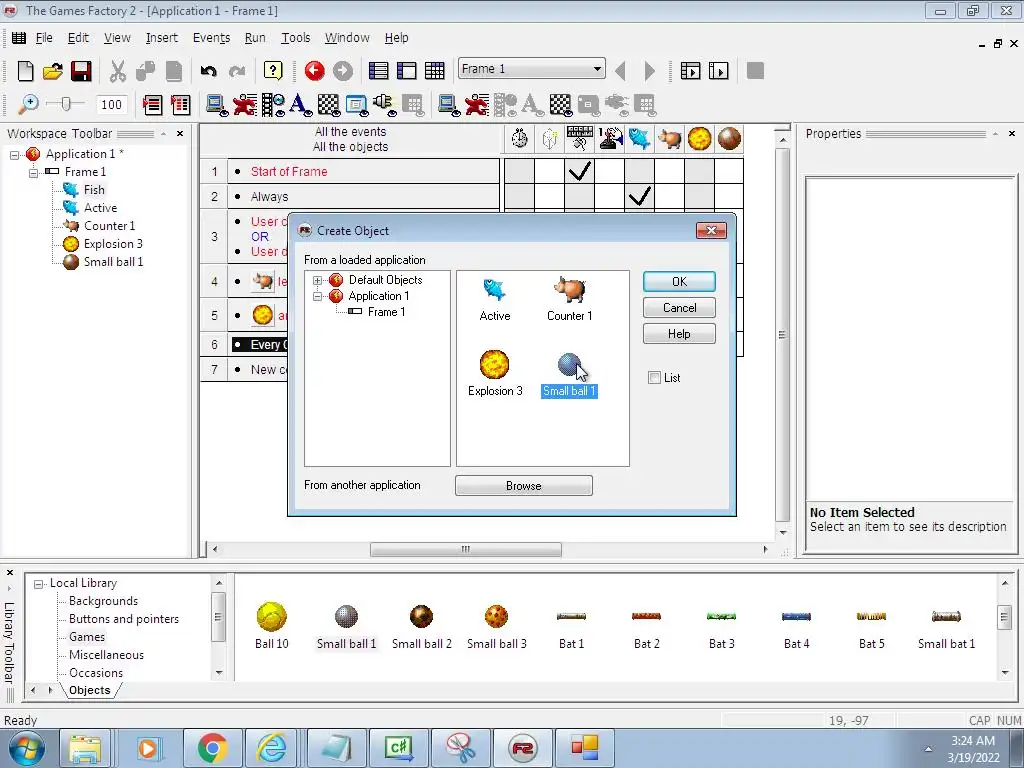Collapse the Local Library node
The width and height of the screenshot is (1024, 768).
pyautogui.click(x=39, y=584)
